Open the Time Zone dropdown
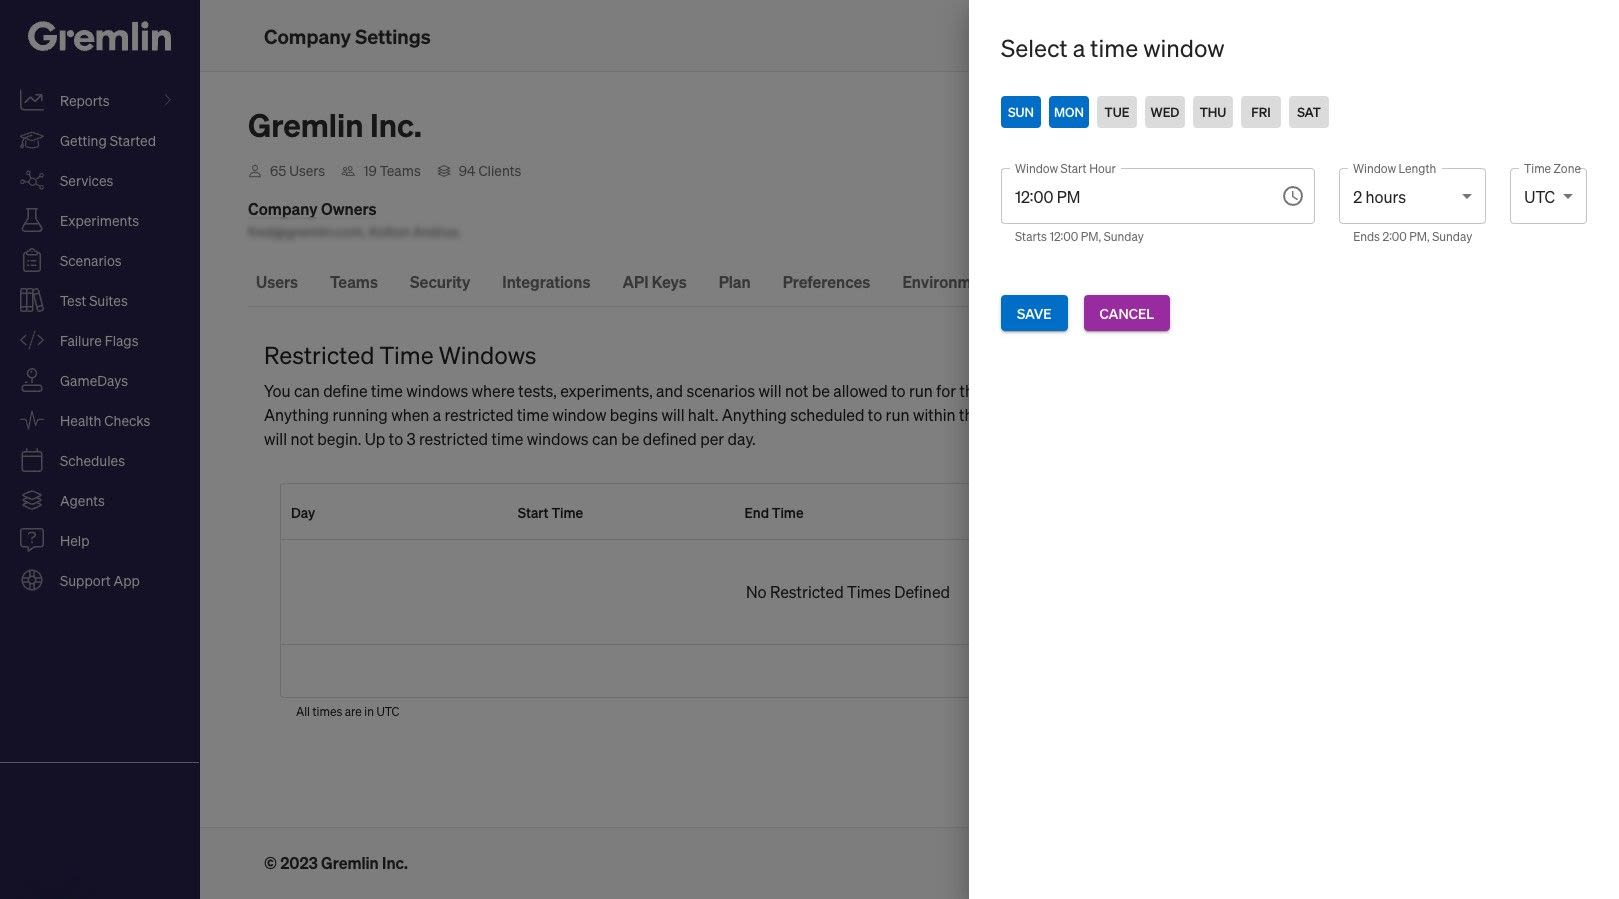The image size is (1619, 899). click(1548, 197)
